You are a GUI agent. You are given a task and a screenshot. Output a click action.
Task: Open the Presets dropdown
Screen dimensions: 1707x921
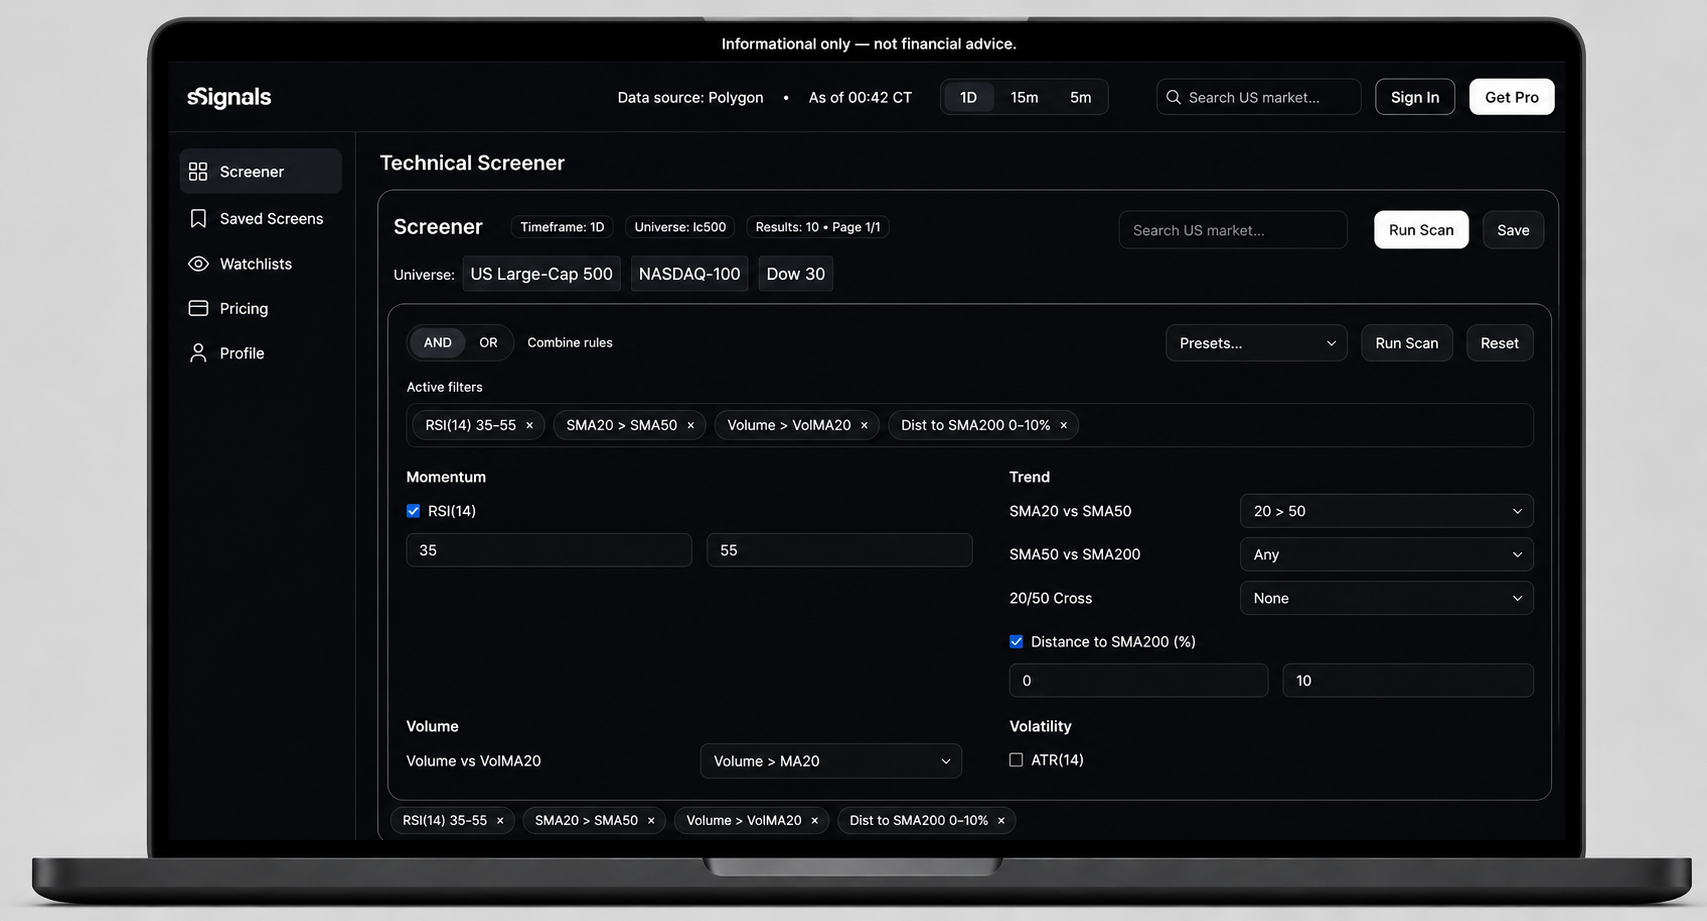point(1256,343)
